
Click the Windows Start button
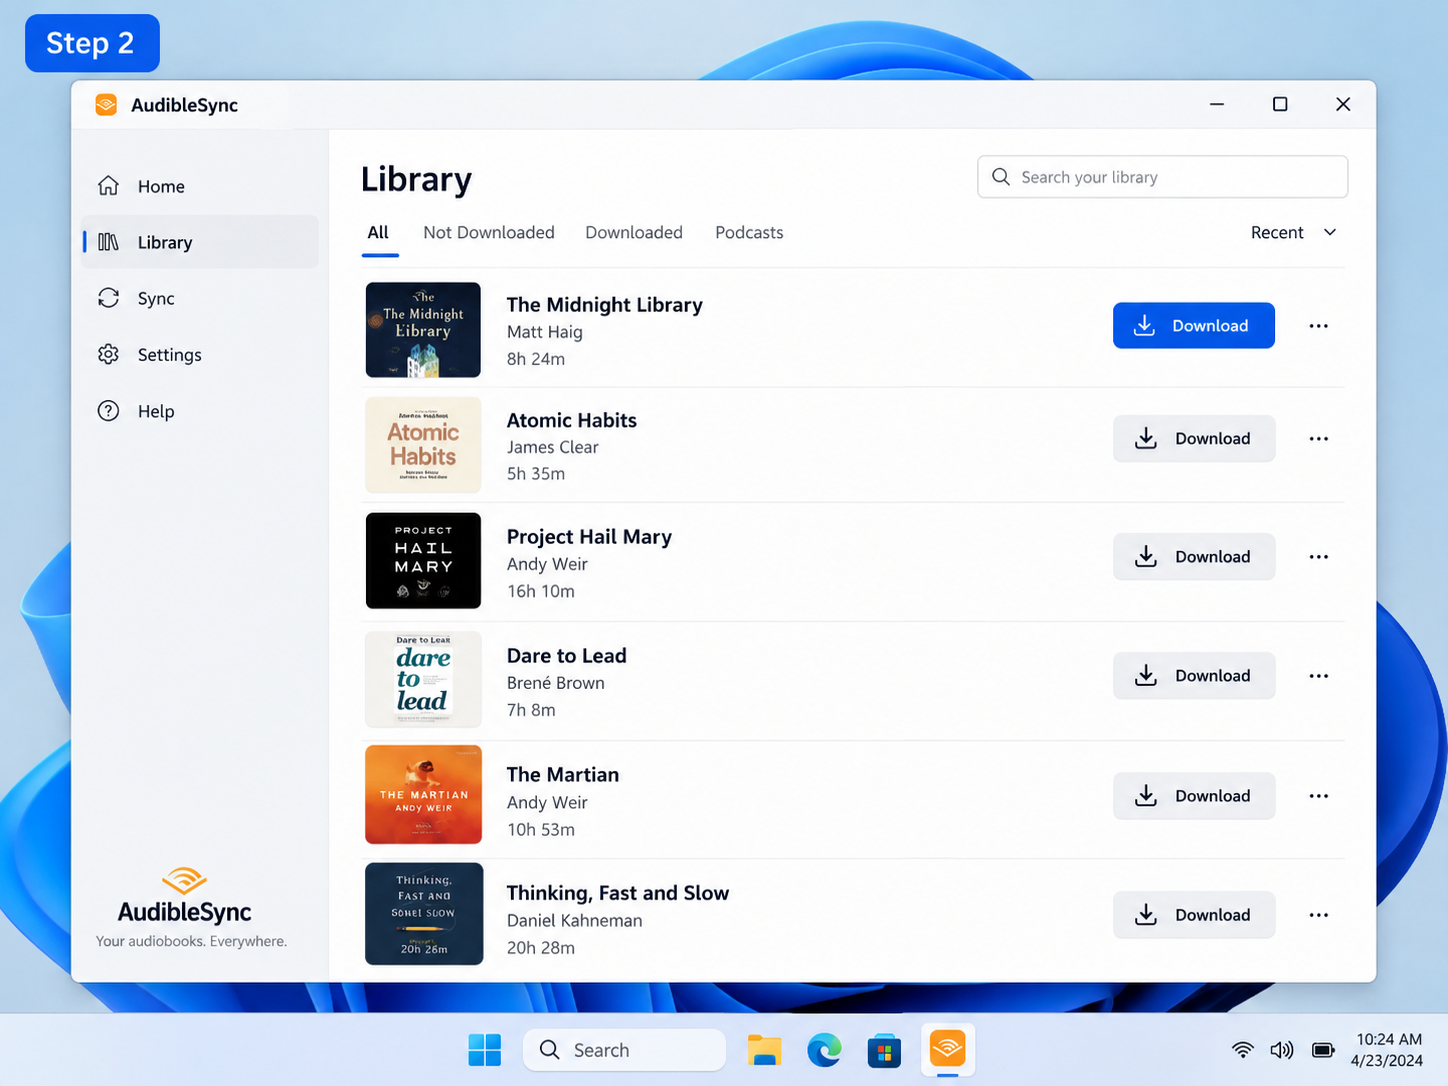[x=485, y=1050]
